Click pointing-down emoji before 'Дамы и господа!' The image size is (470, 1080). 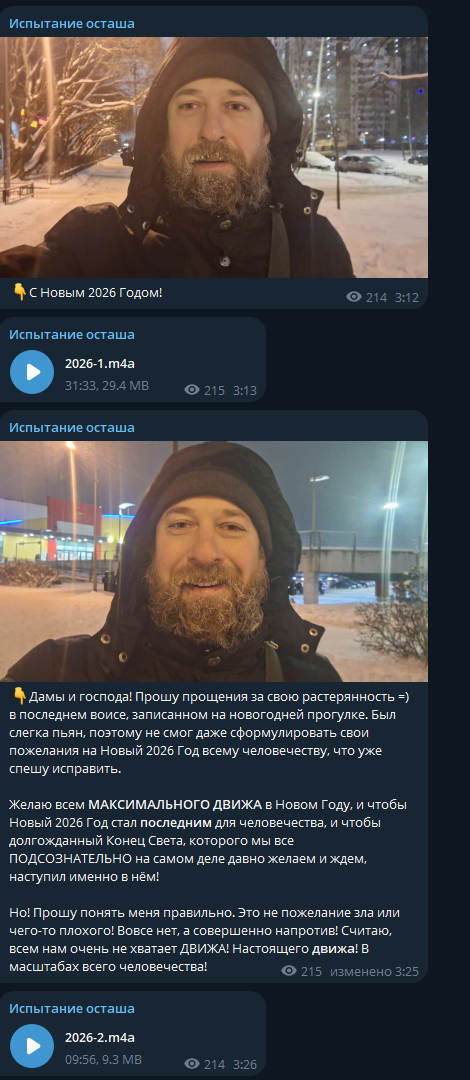20,696
